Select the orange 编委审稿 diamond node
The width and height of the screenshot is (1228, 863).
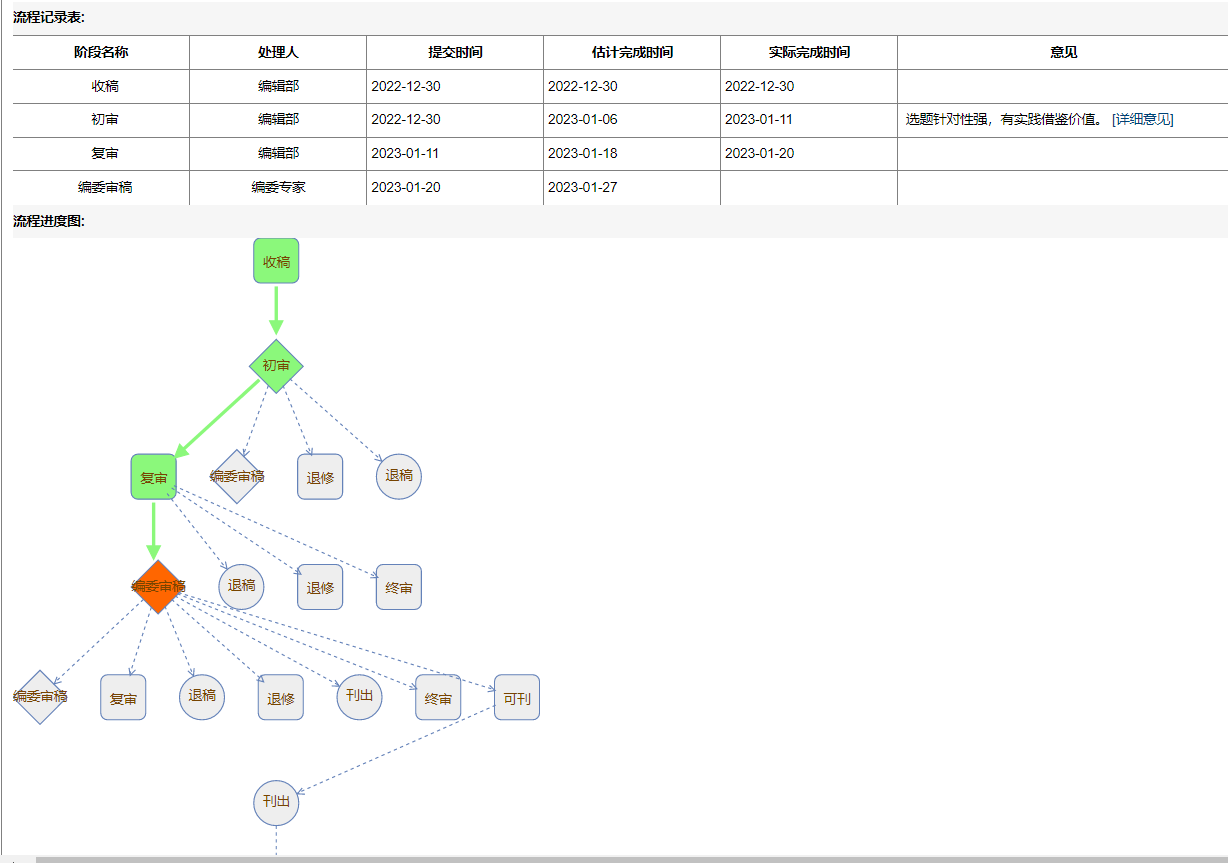pyautogui.click(x=158, y=586)
